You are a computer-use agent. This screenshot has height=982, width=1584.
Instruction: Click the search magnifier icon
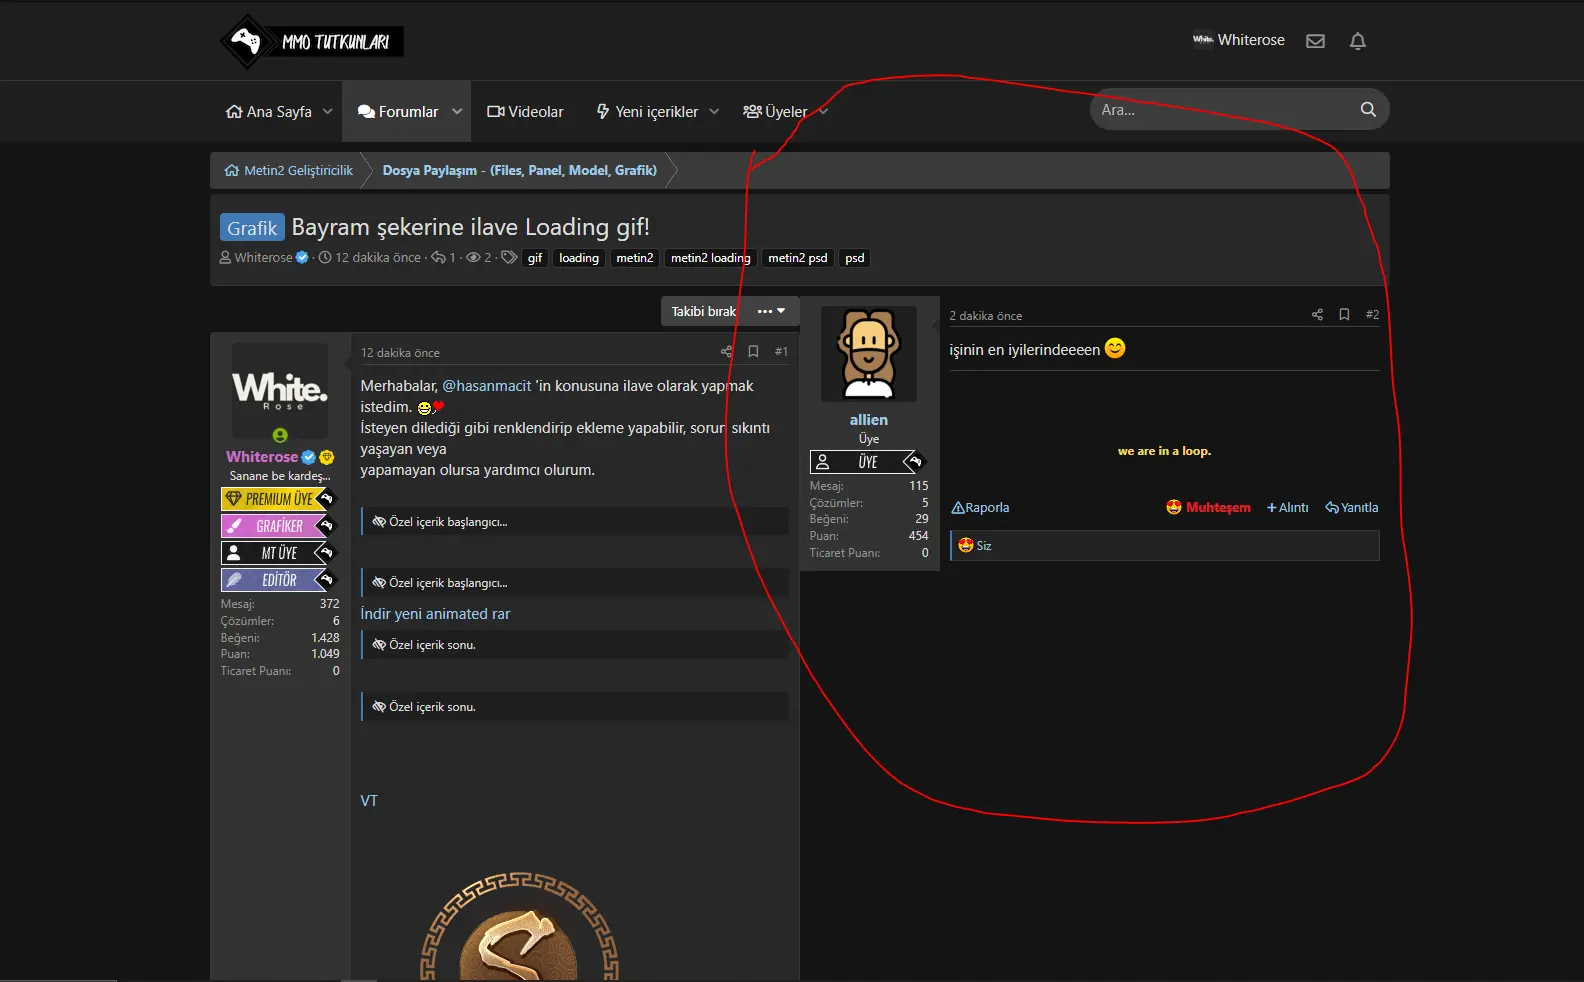[1368, 109]
